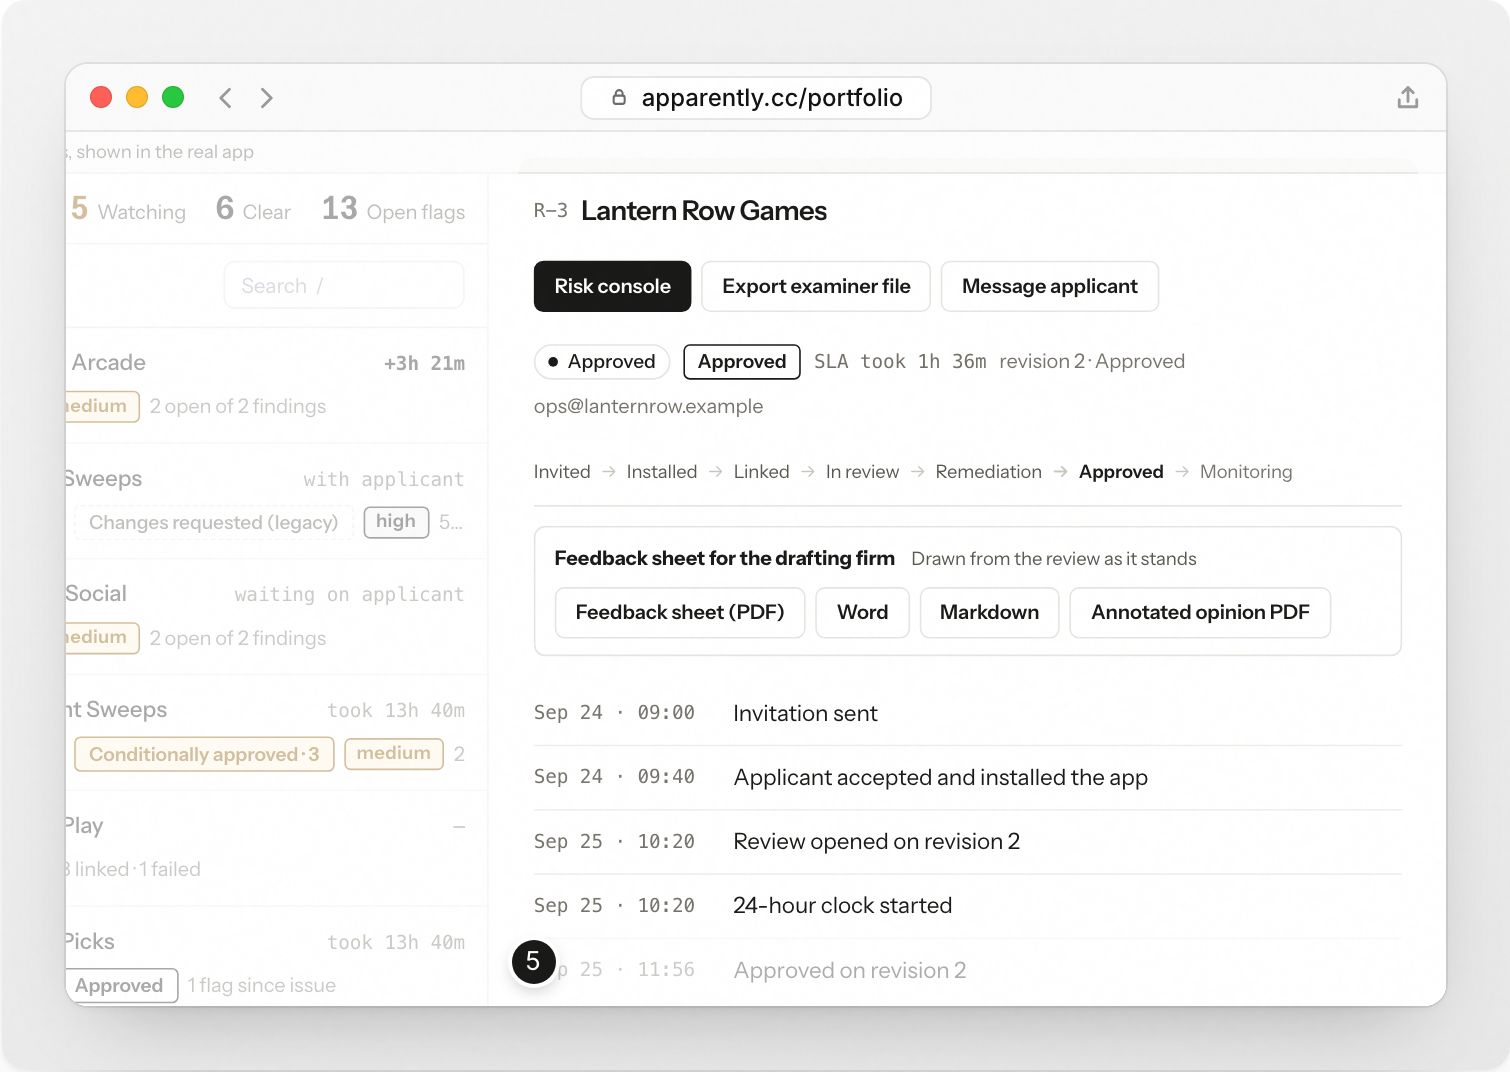Click the medium badge beside Conditionally approved
Screen dimensions: 1510x1072
pos(394,754)
